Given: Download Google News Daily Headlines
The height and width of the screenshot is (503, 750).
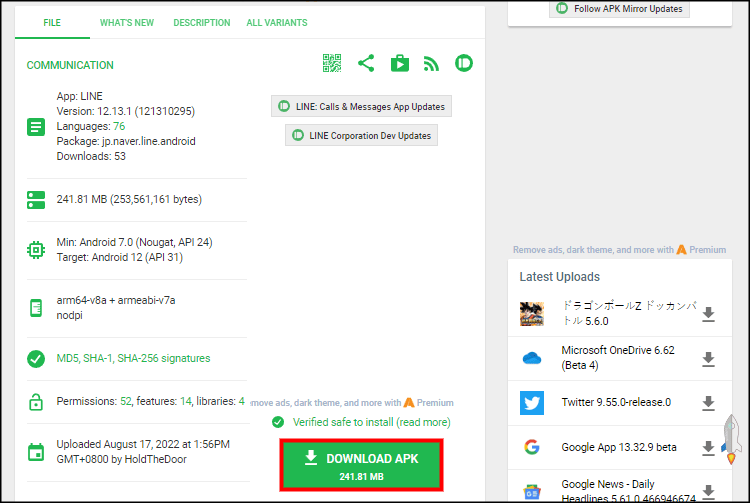Looking at the screenshot, I should click(708, 491).
